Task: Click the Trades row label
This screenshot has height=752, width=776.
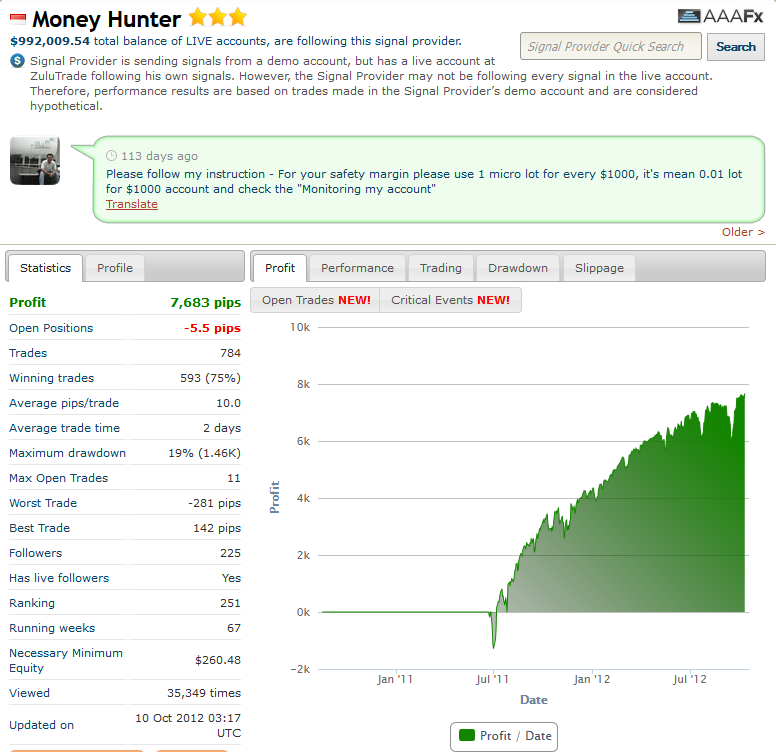Action: (28, 353)
